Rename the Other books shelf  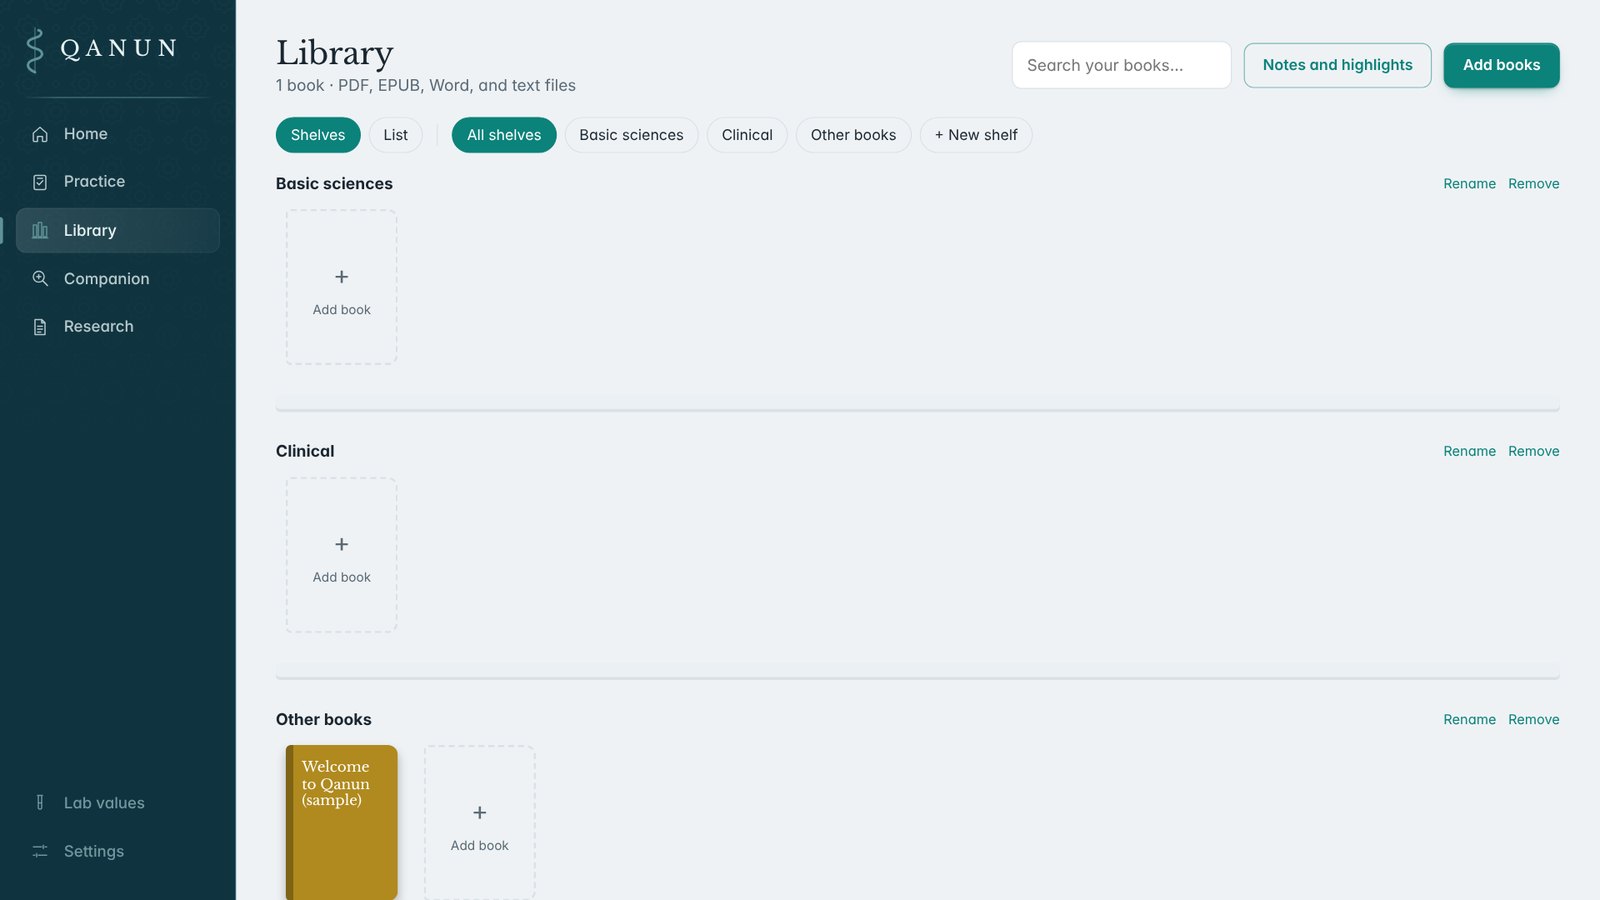point(1469,720)
